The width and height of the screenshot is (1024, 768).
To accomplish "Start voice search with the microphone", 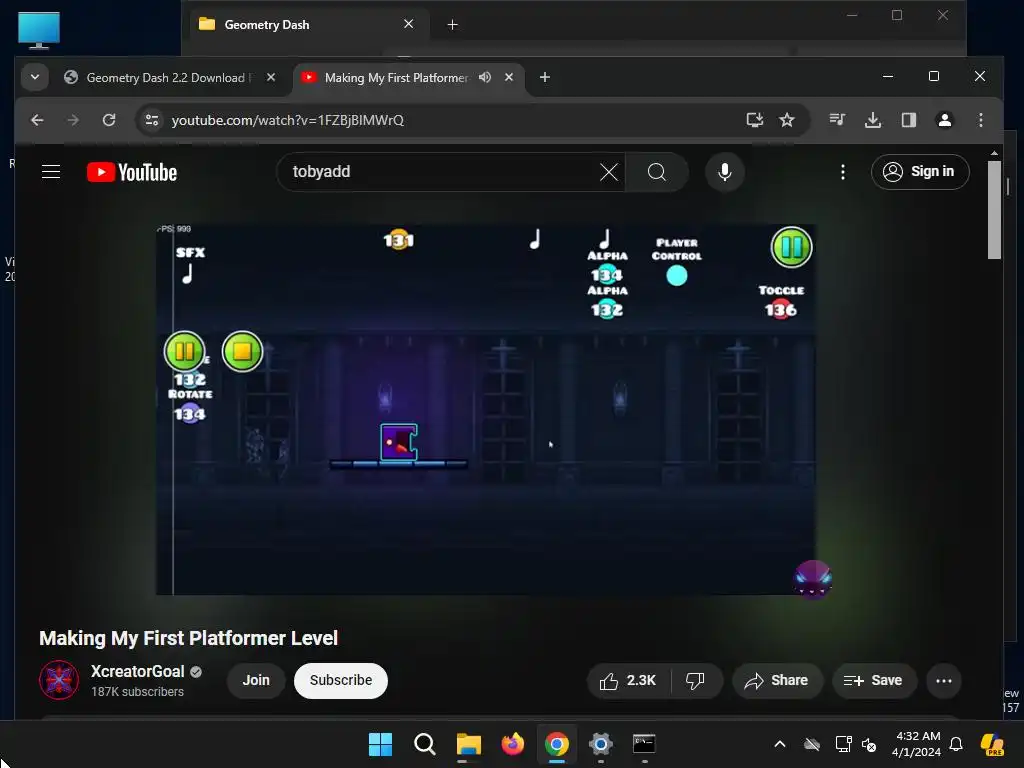I will [x=724, y=172].
